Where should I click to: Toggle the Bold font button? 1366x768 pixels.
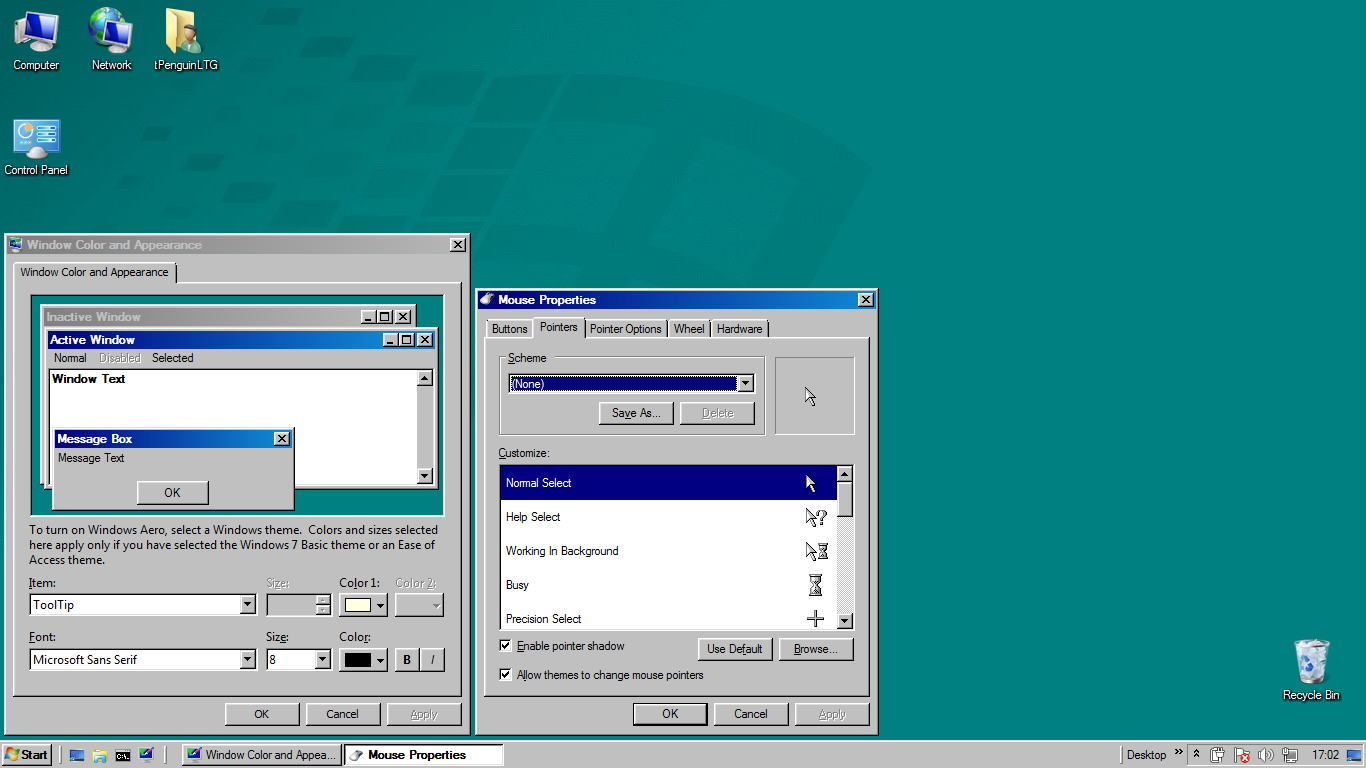tap(407, 660)
